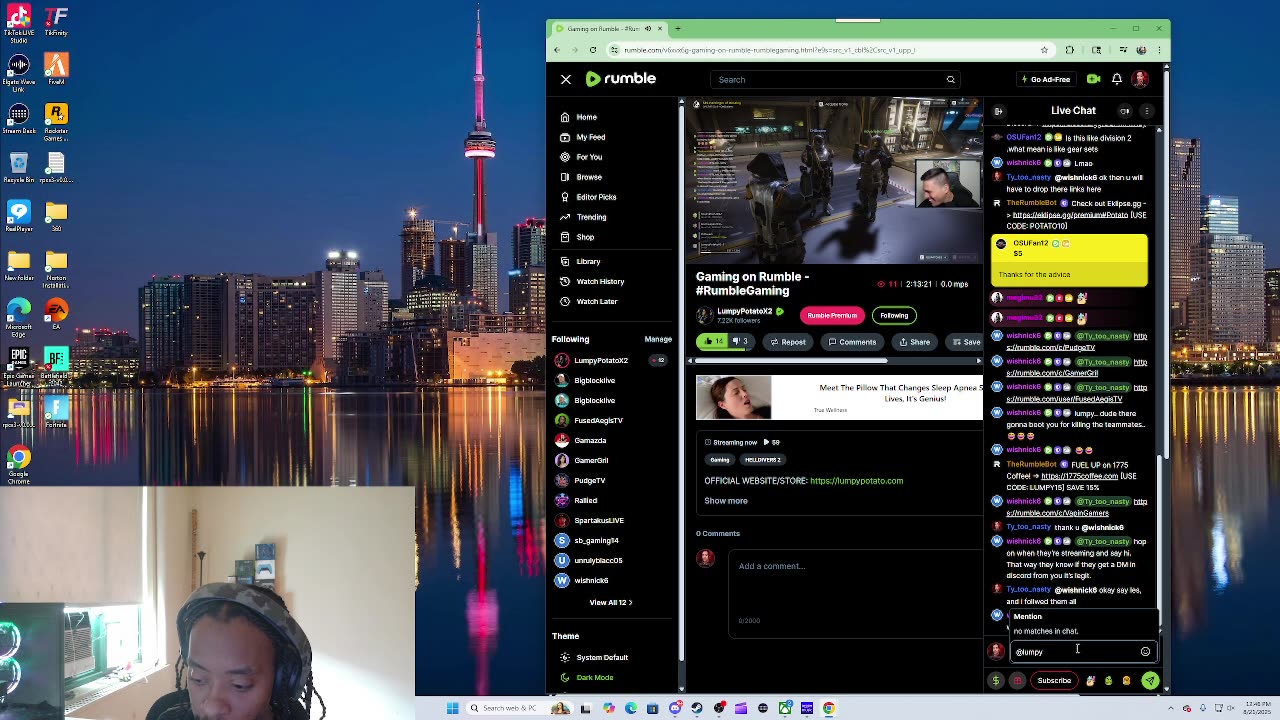This screenshot has height=720, width=1280.
Task: Like the video with thumbs up
Action: tap(712, 341)
